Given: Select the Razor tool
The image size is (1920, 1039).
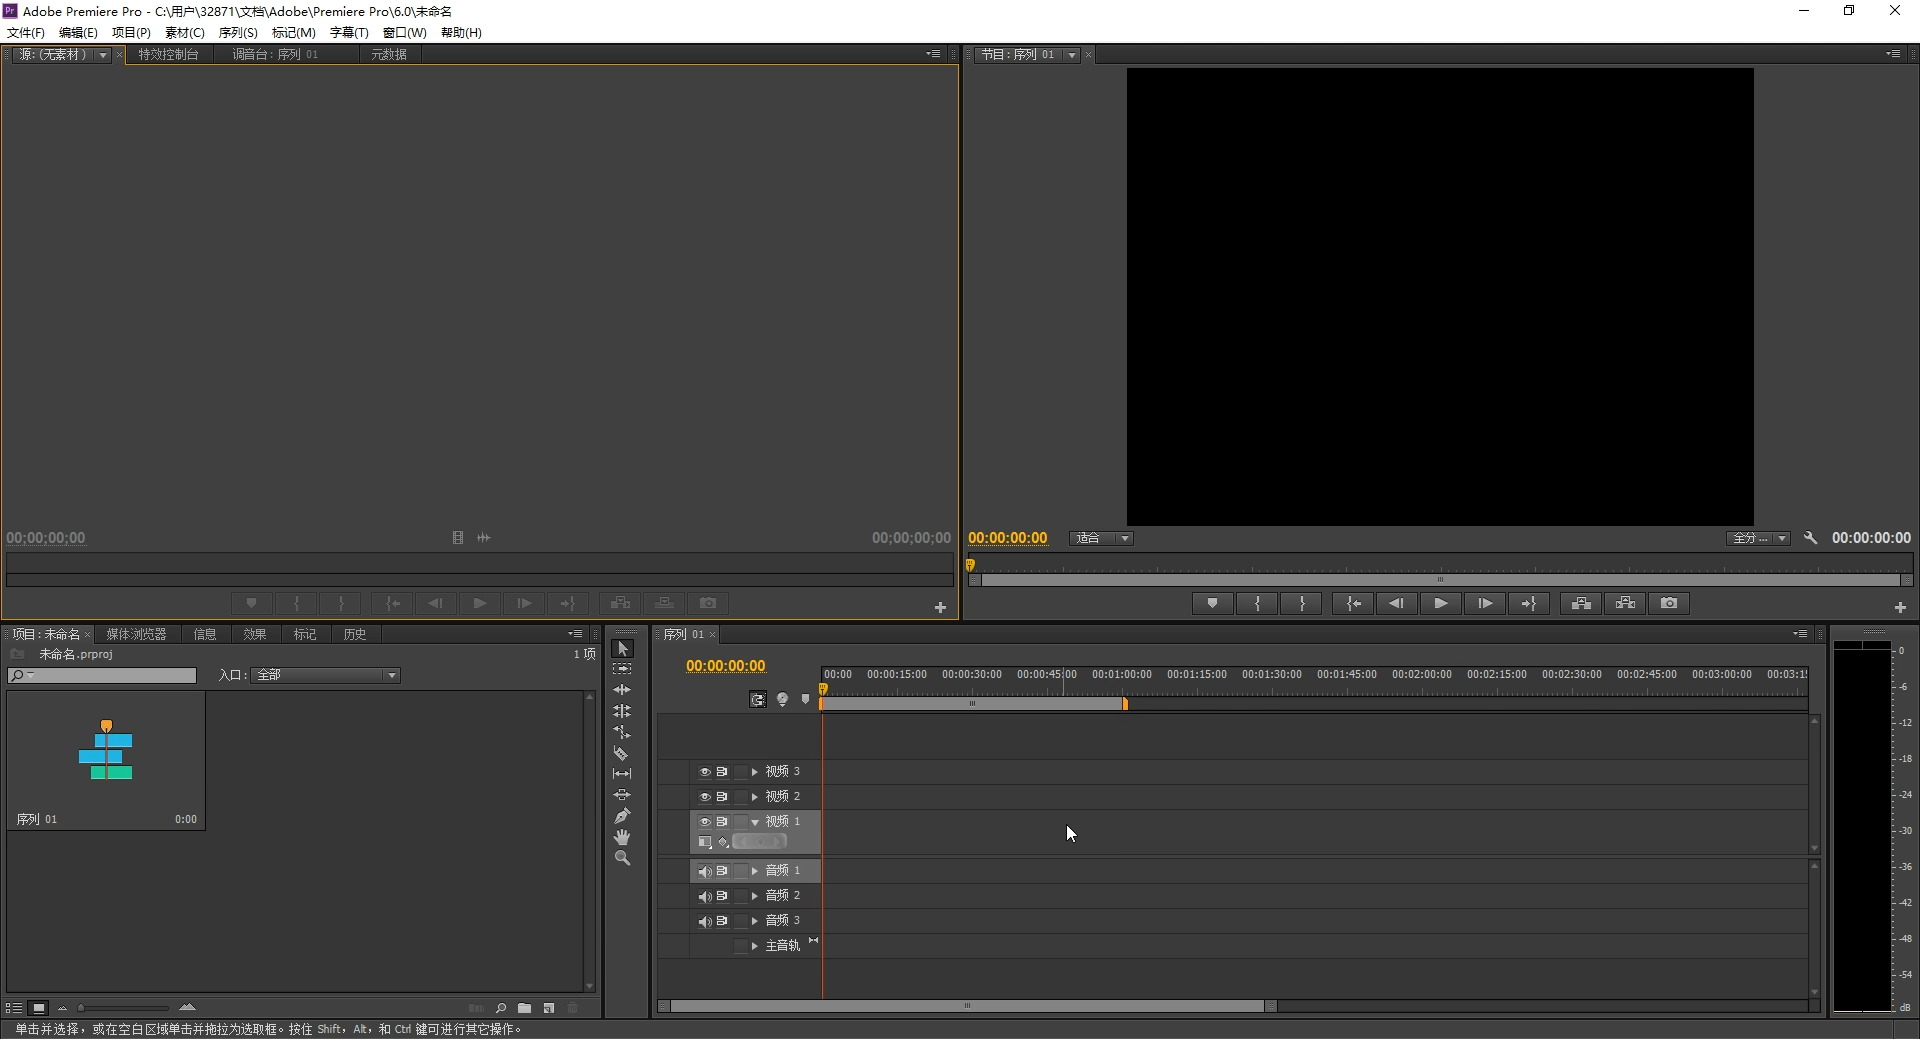Looking at the screenshot, I should (x=622, y=753).
